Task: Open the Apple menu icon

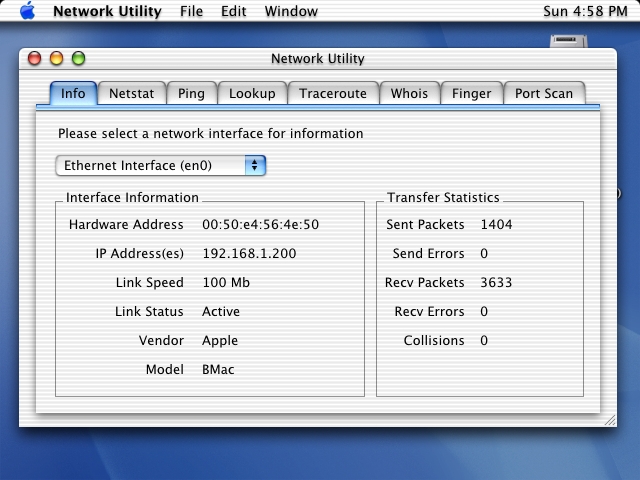Action: coord(27,11)
